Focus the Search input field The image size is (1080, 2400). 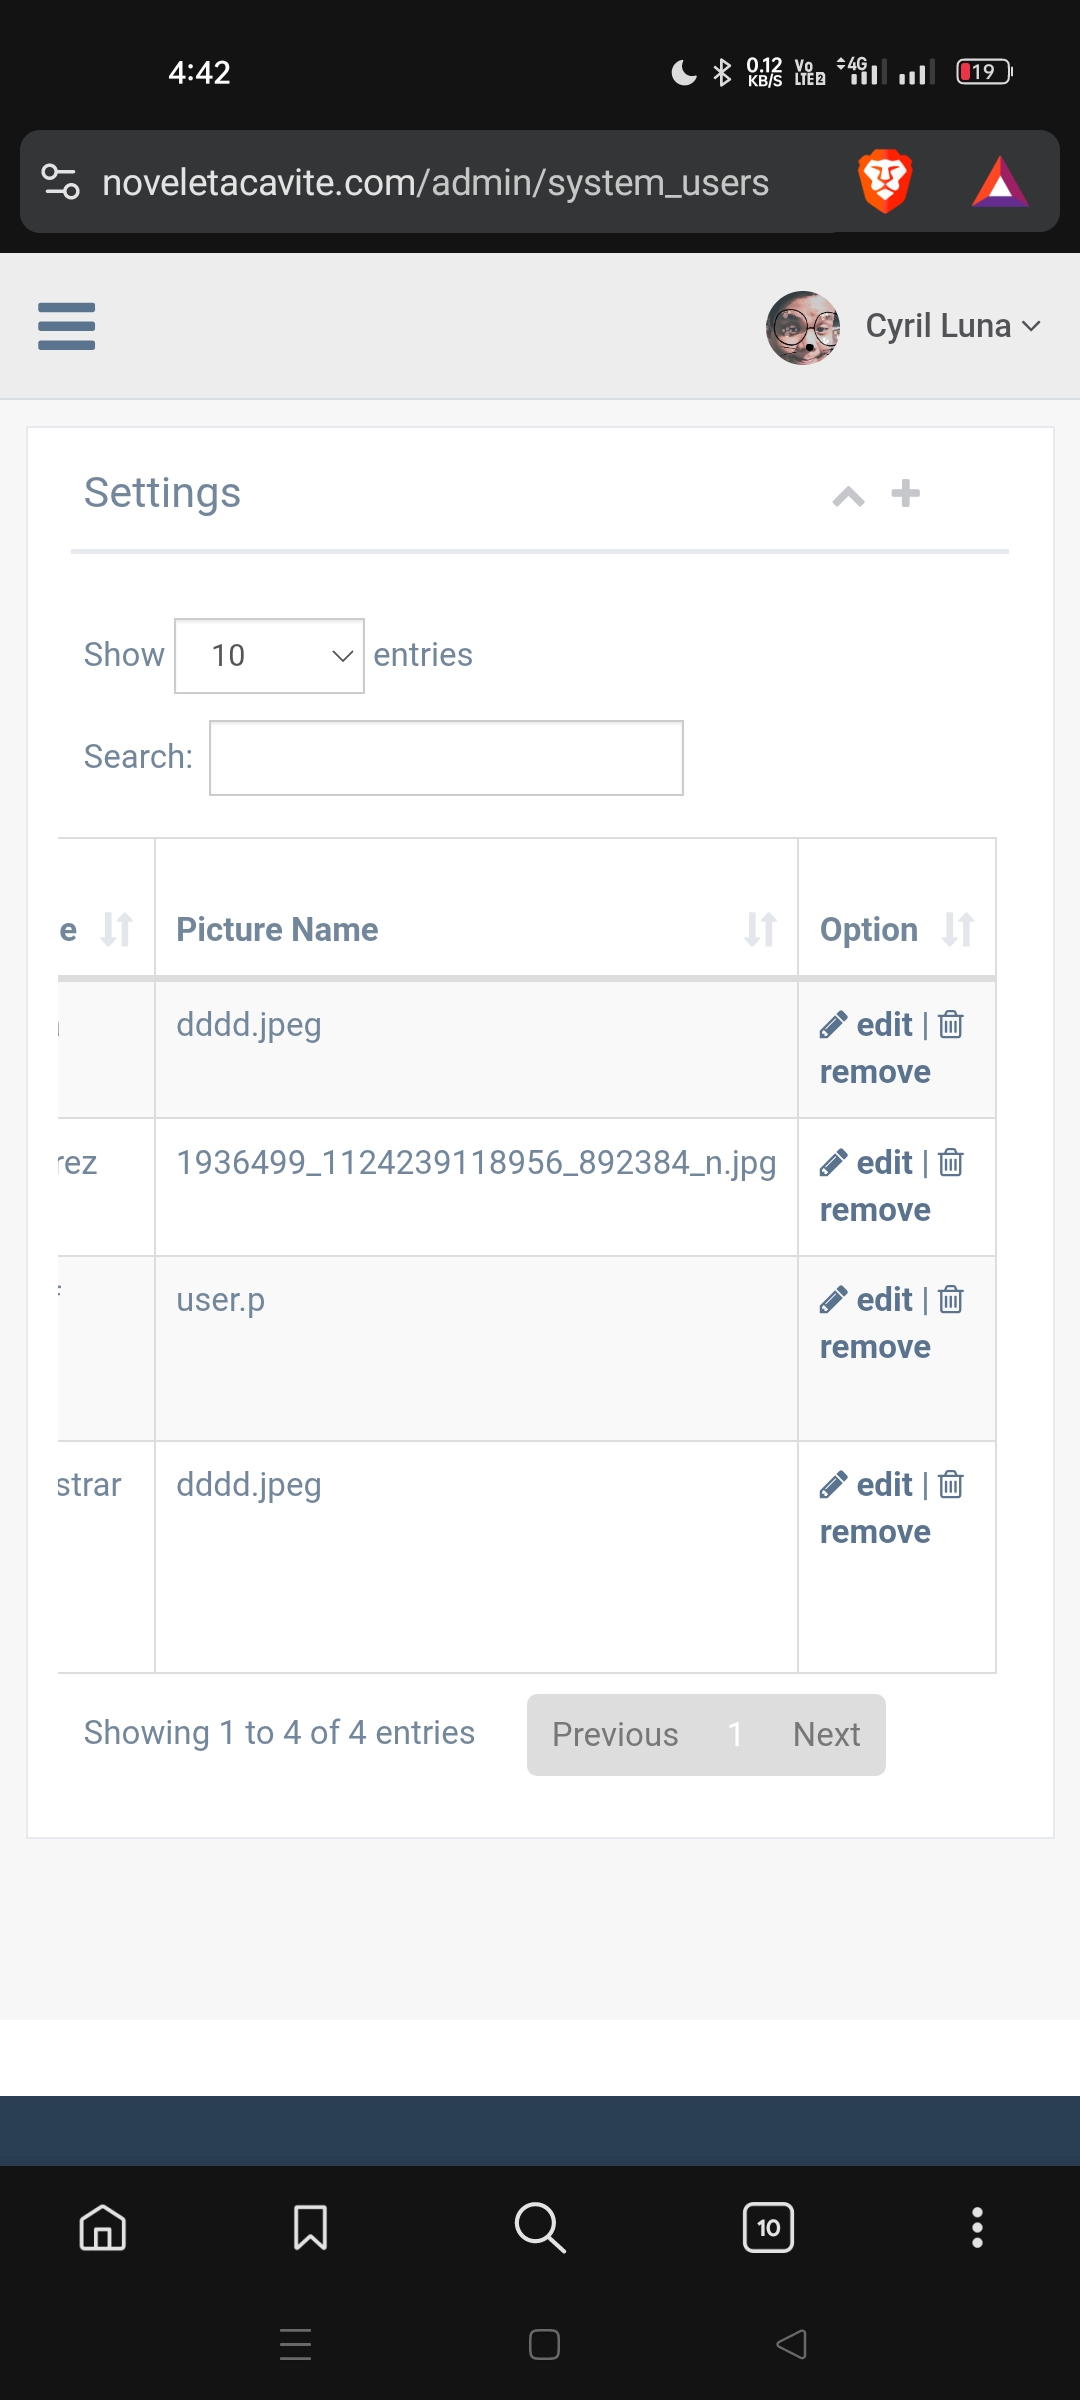pos(446,758)
